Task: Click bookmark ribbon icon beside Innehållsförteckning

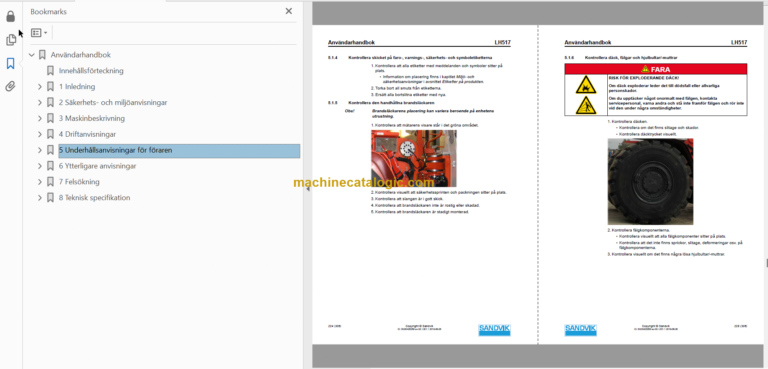Action: [x=50, y=71]
